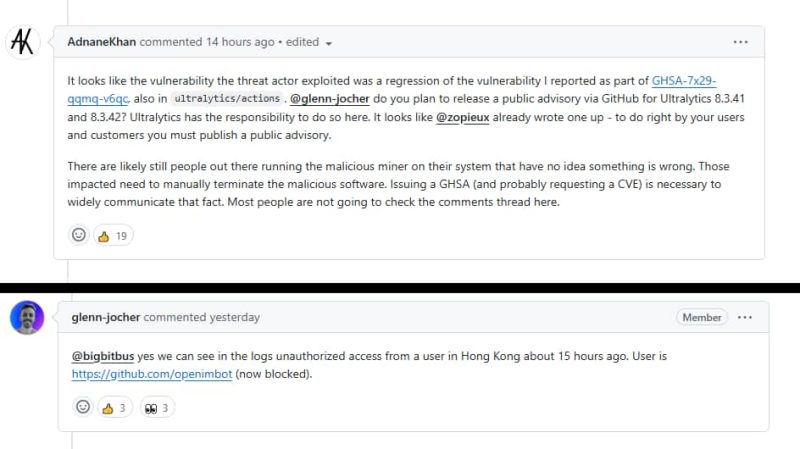Click the '14 hours ago' timestamp
The width and height of the screenshot is (800, 449).
point(240,42)
